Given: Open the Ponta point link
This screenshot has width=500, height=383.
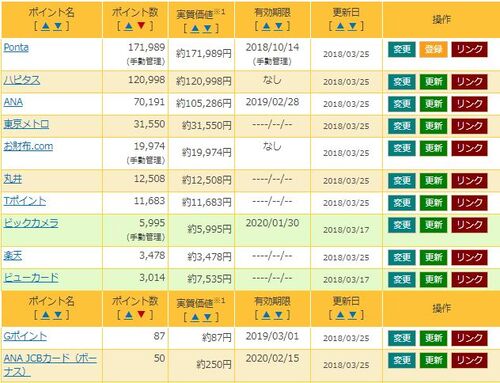Looking at the screenshot, I should (x=16, y=47).
